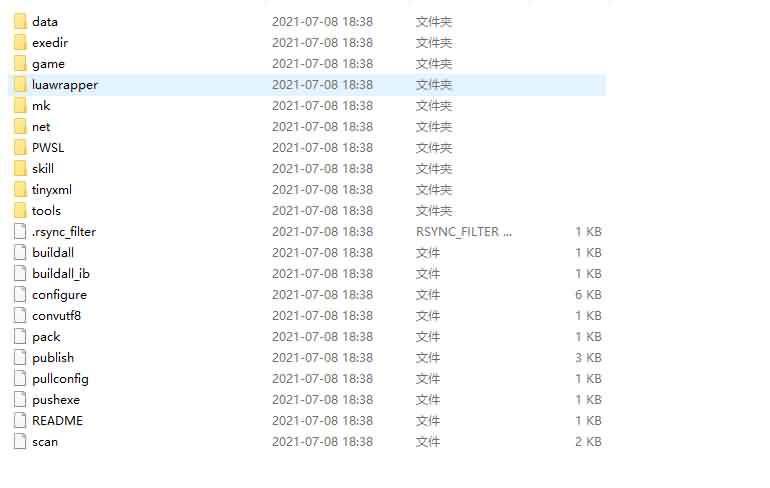Select the buildall file name

click(53, 253)
